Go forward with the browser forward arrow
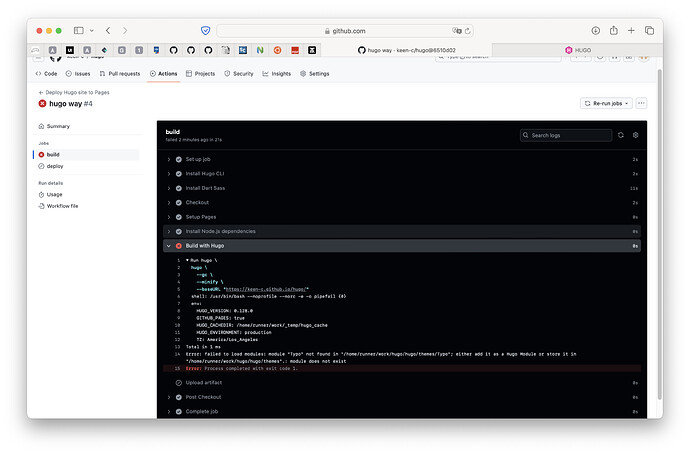 (125, 30)
